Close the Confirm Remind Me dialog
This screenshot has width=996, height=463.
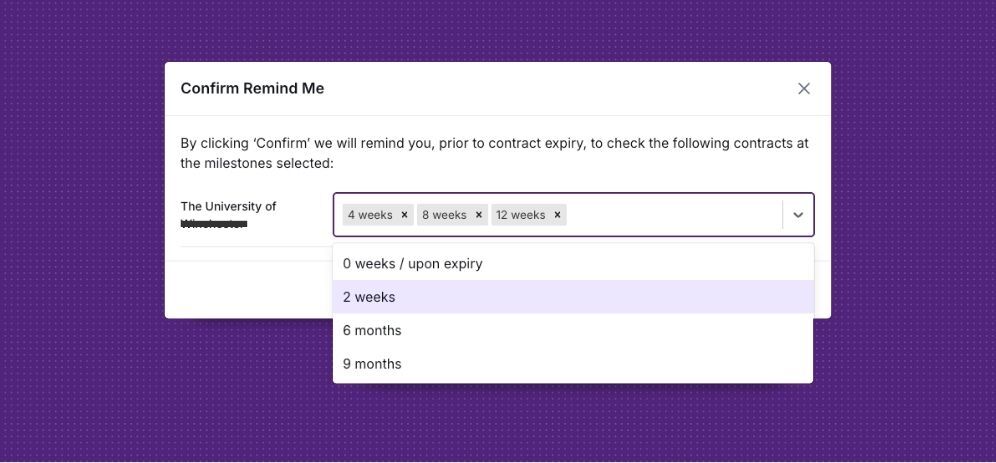pos(804,89)
